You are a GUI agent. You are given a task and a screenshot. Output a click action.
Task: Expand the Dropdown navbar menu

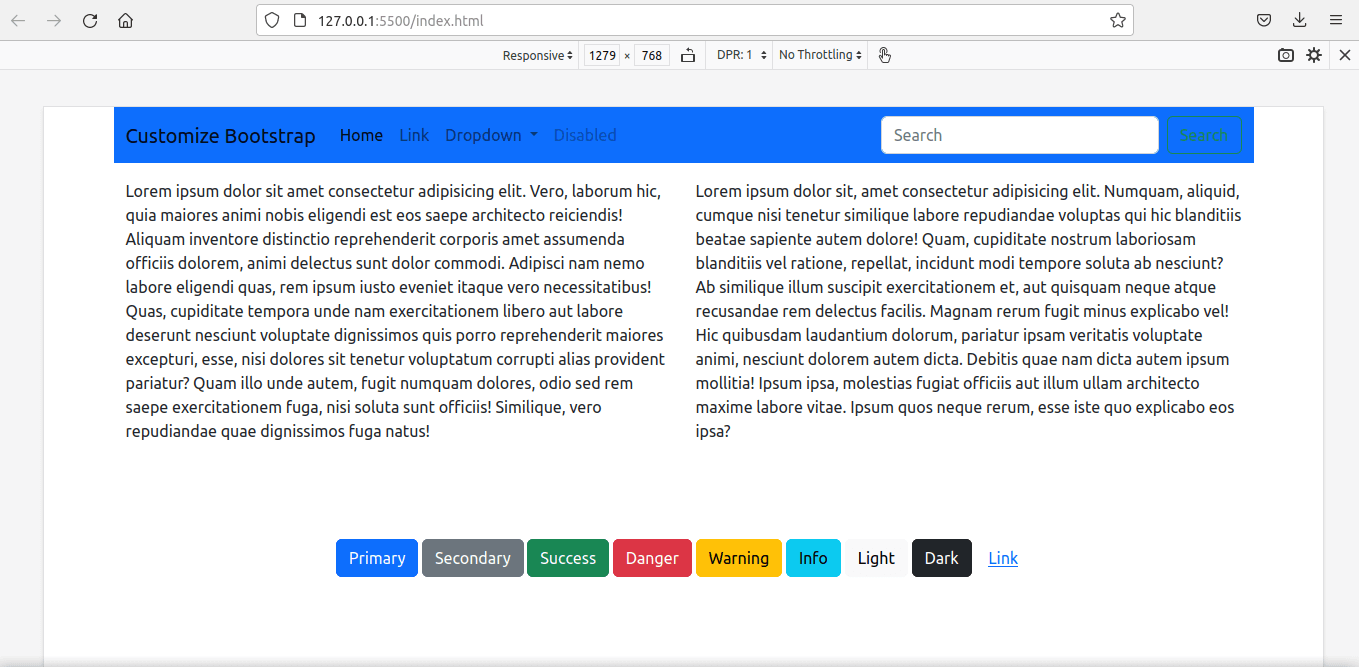(491, 135)
